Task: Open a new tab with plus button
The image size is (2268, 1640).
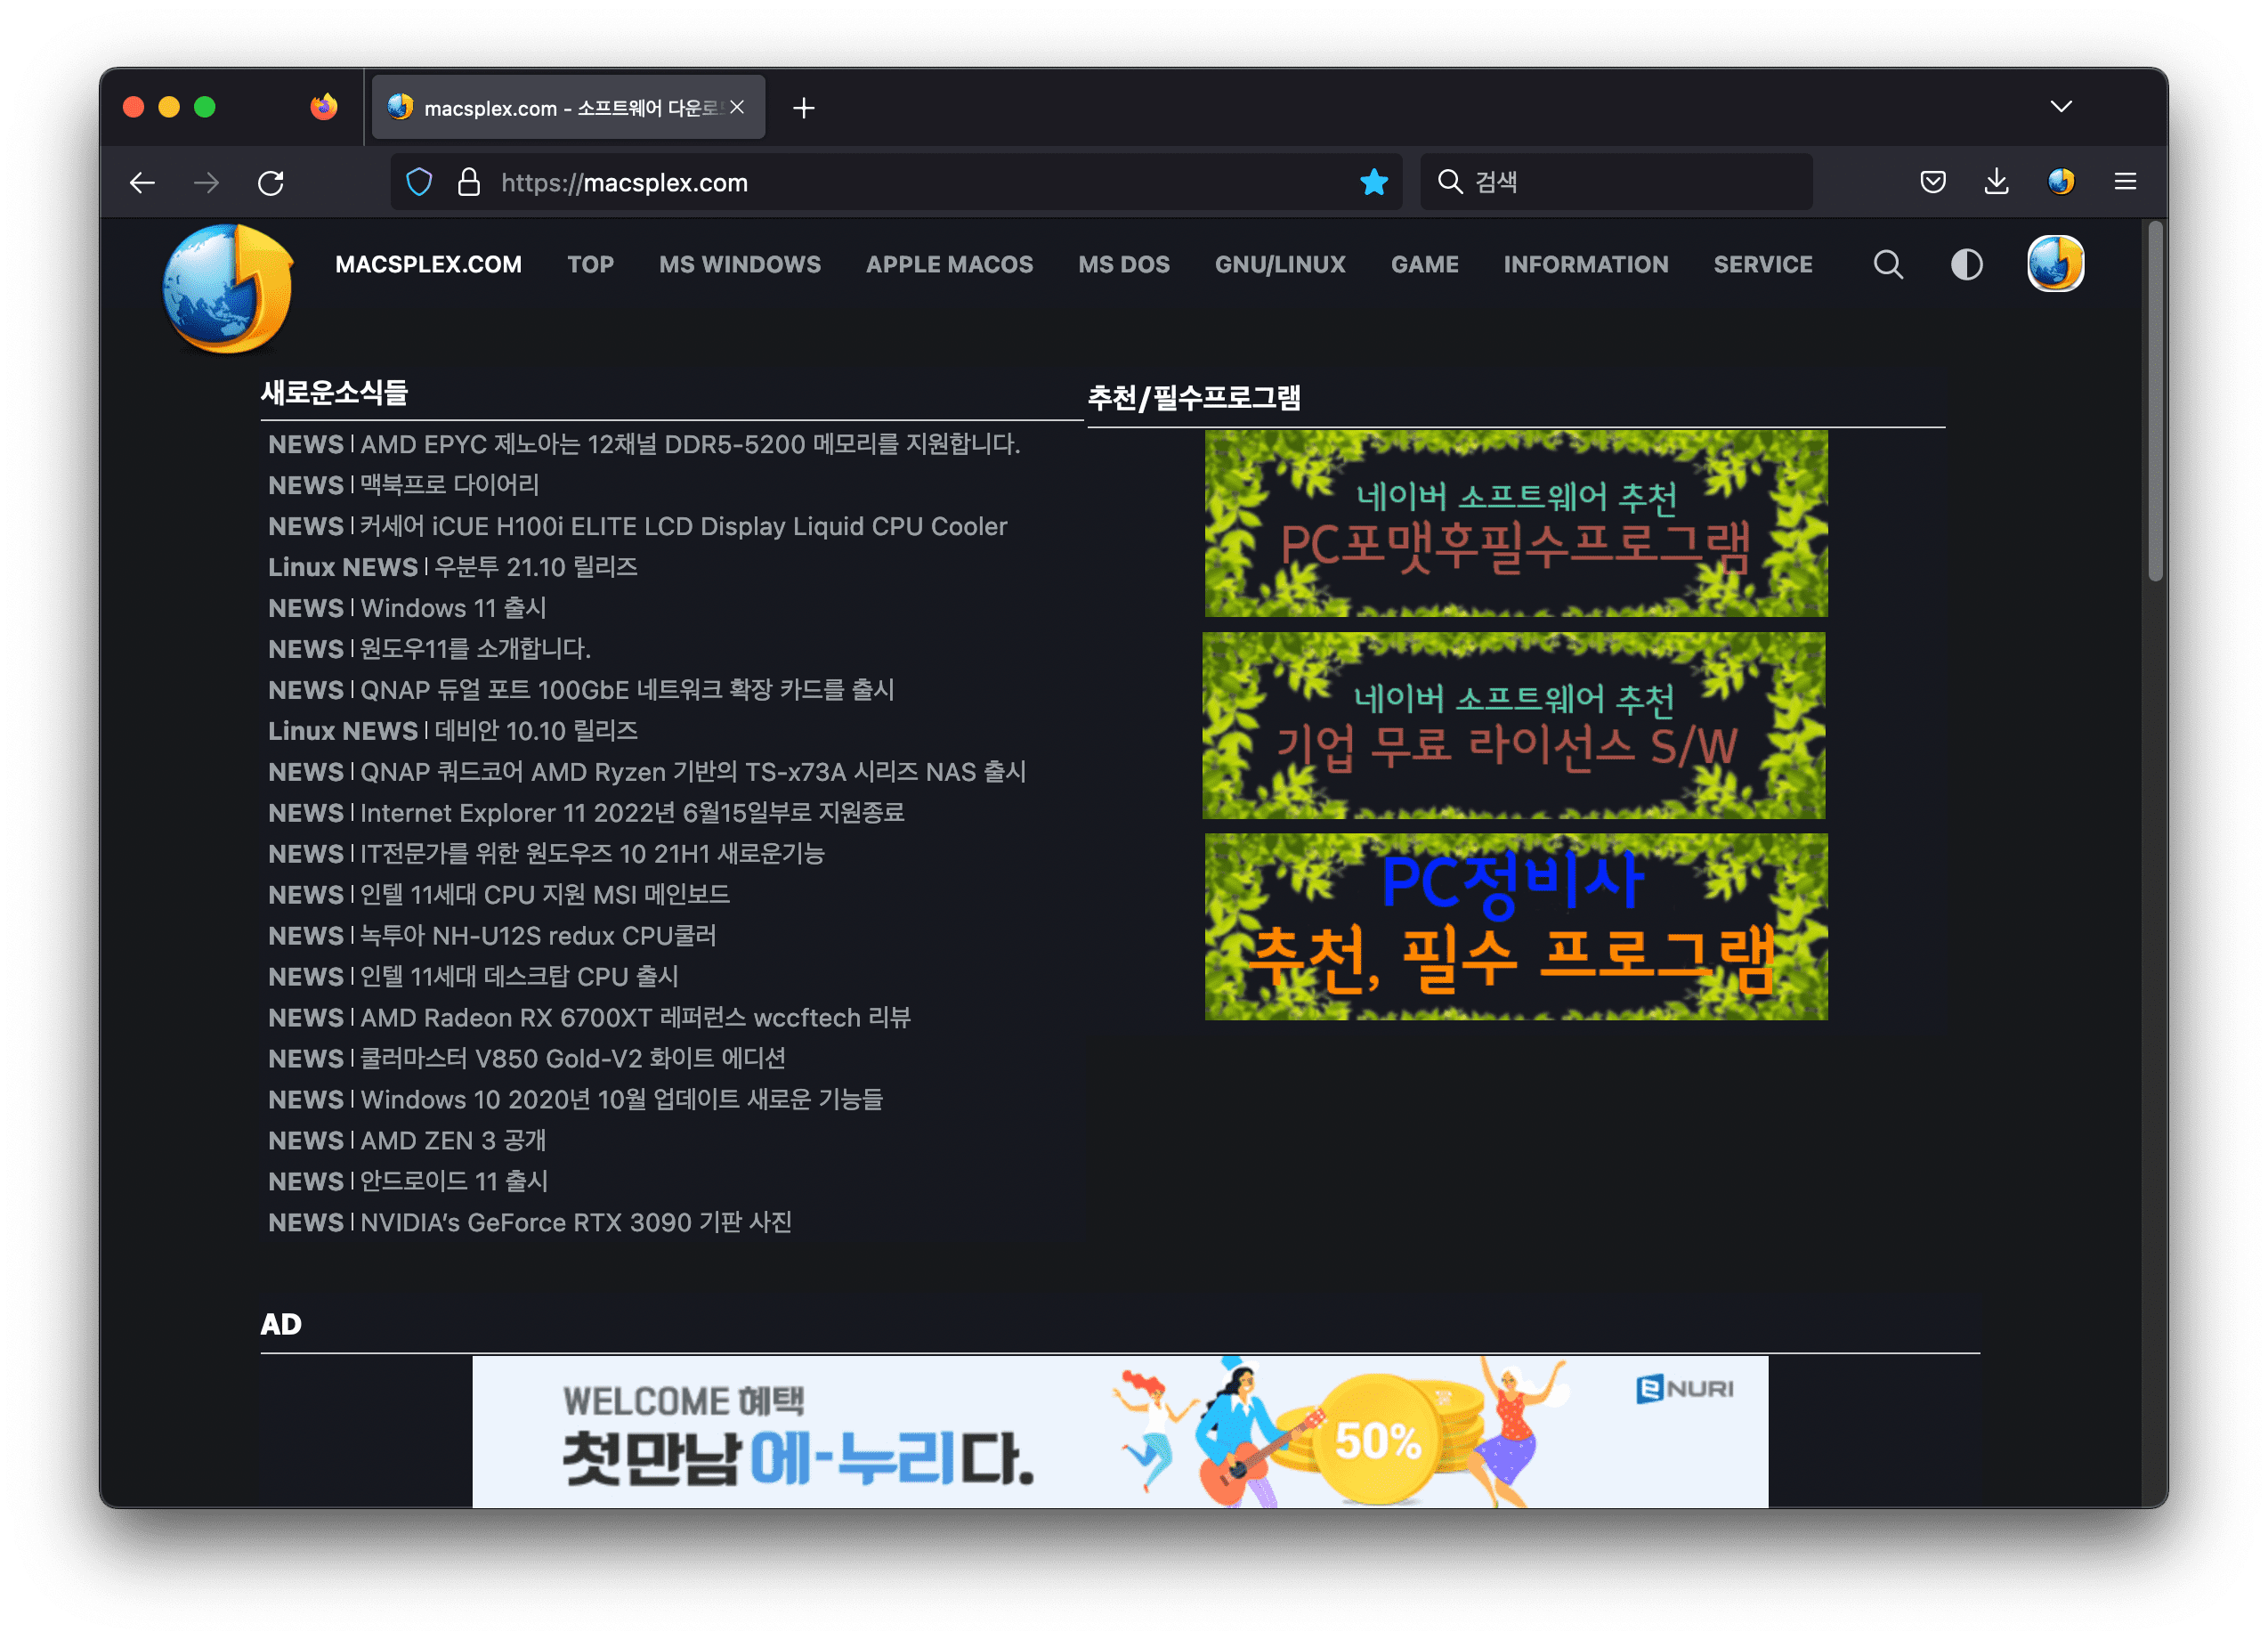Action: click(804, 108)
